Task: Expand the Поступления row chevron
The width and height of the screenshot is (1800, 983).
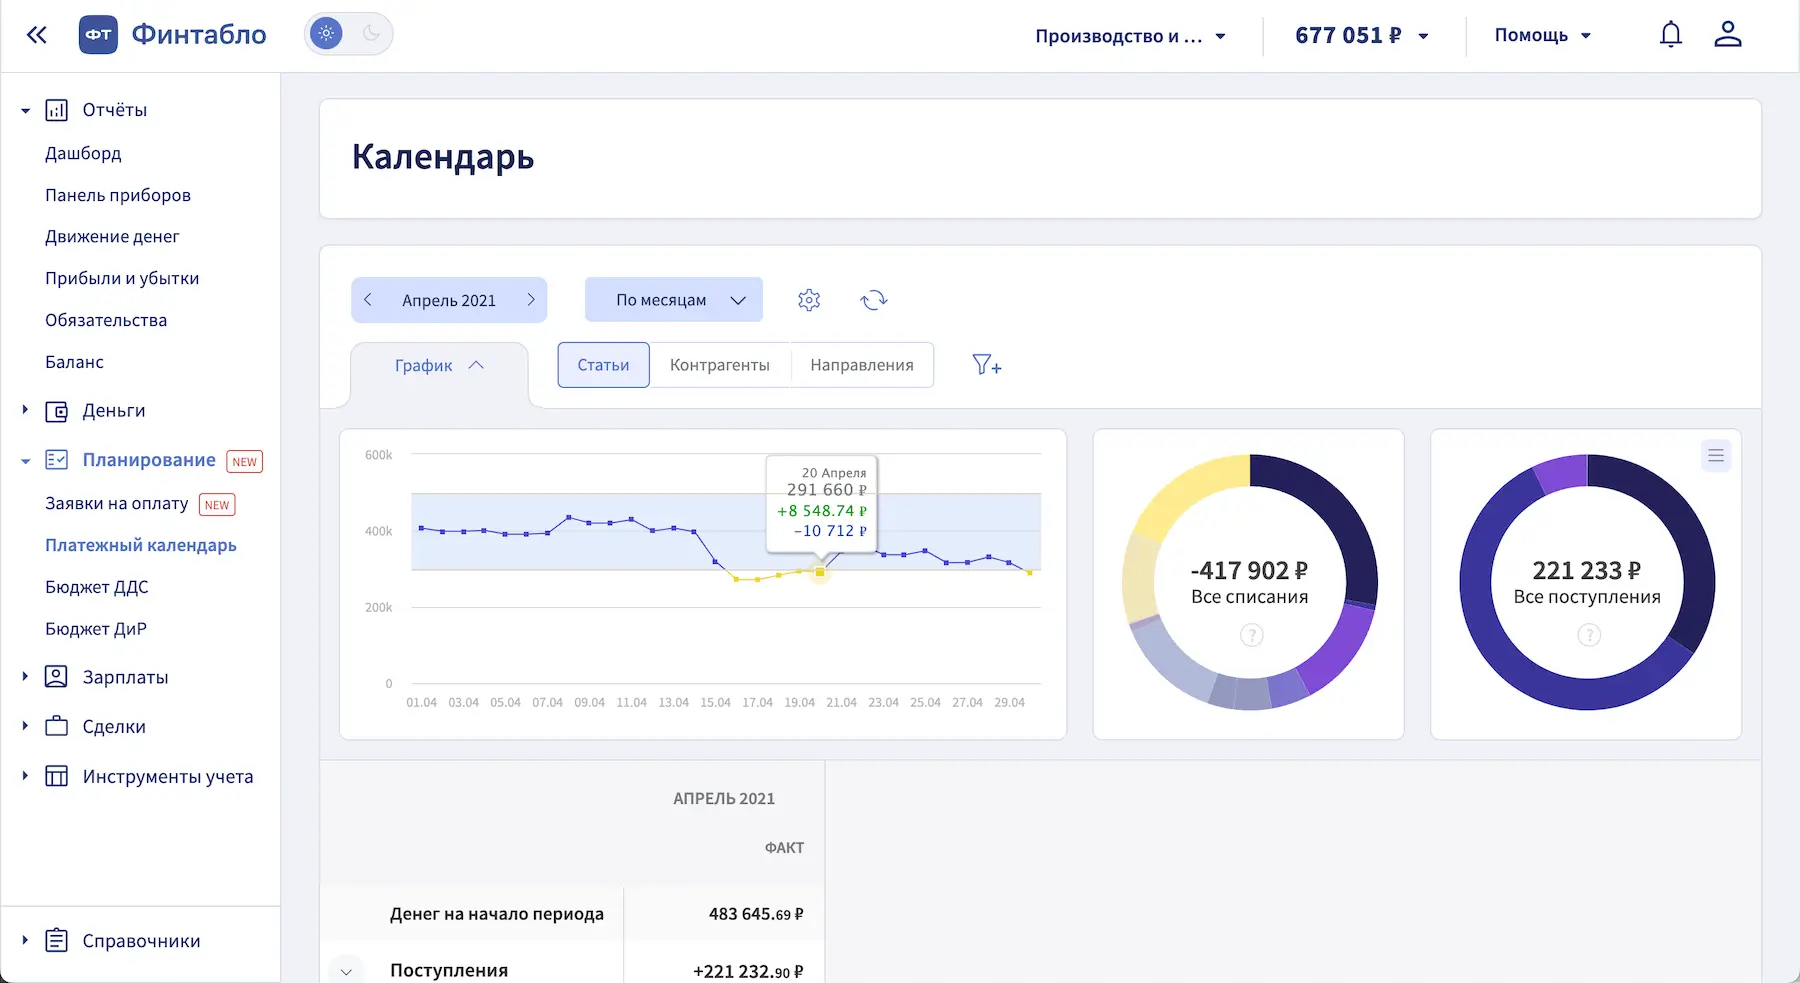Action: 346,971
